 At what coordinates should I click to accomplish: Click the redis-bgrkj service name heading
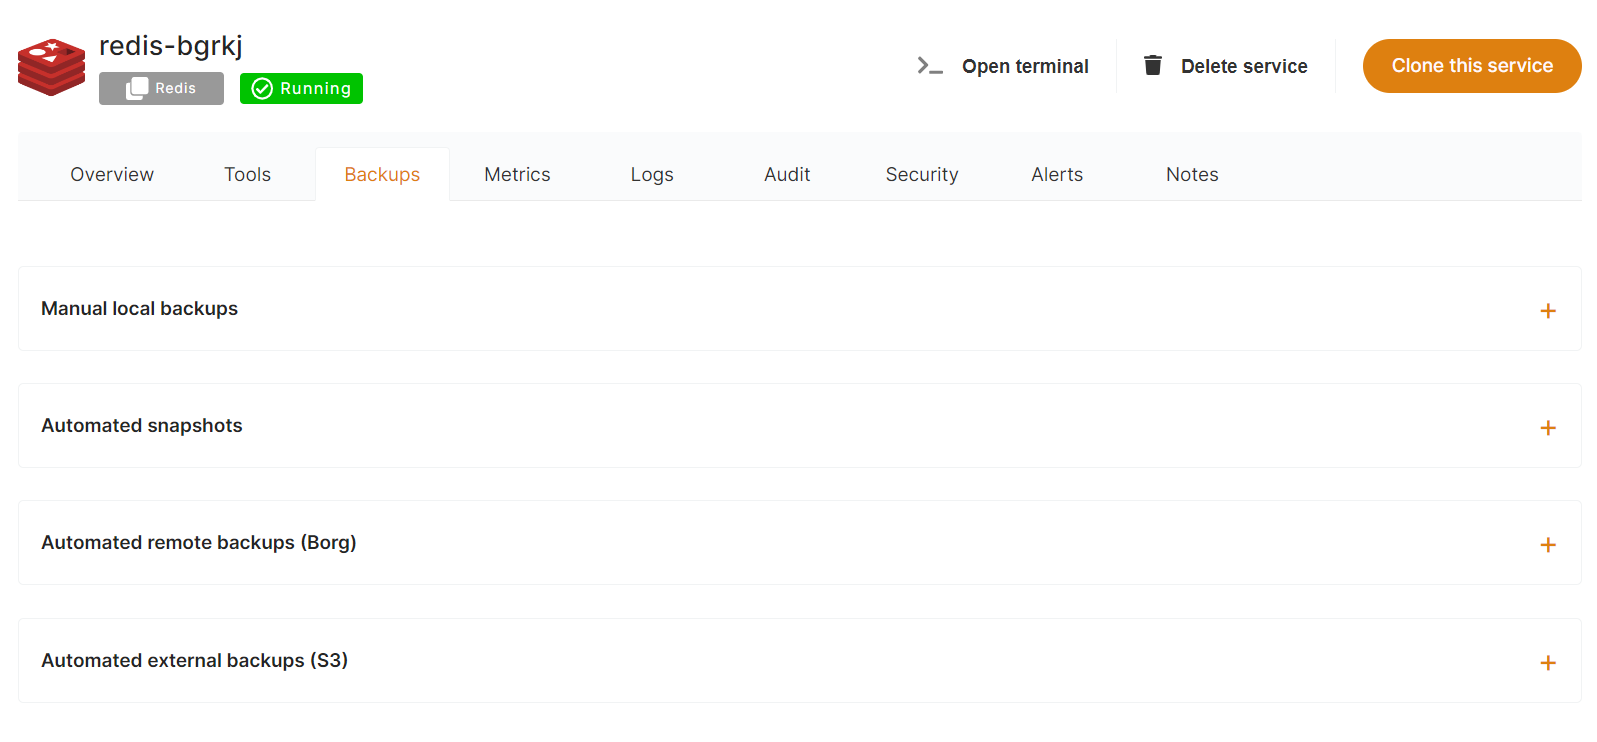[171, 46]
